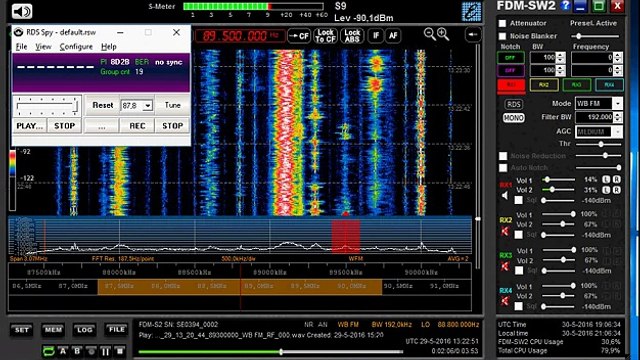Enable the Noise Blanker checkbox
Viewport: 640px width, 360px height.
pyautogui.click(x=502, y=36)
